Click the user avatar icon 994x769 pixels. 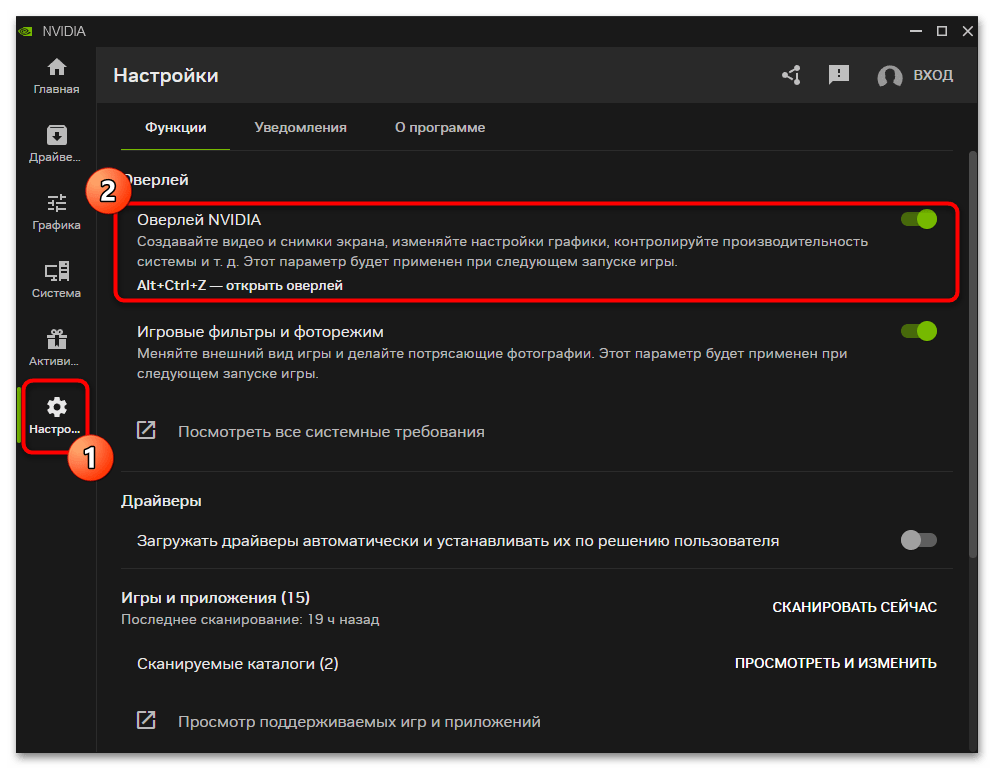tap(889, 76)
